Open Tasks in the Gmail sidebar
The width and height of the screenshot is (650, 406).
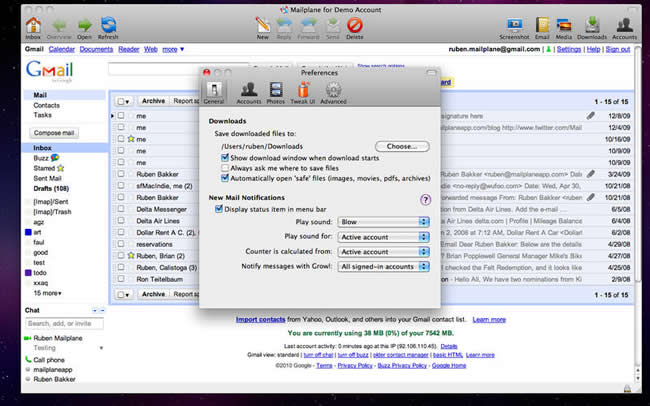click(x=42, y=115)
